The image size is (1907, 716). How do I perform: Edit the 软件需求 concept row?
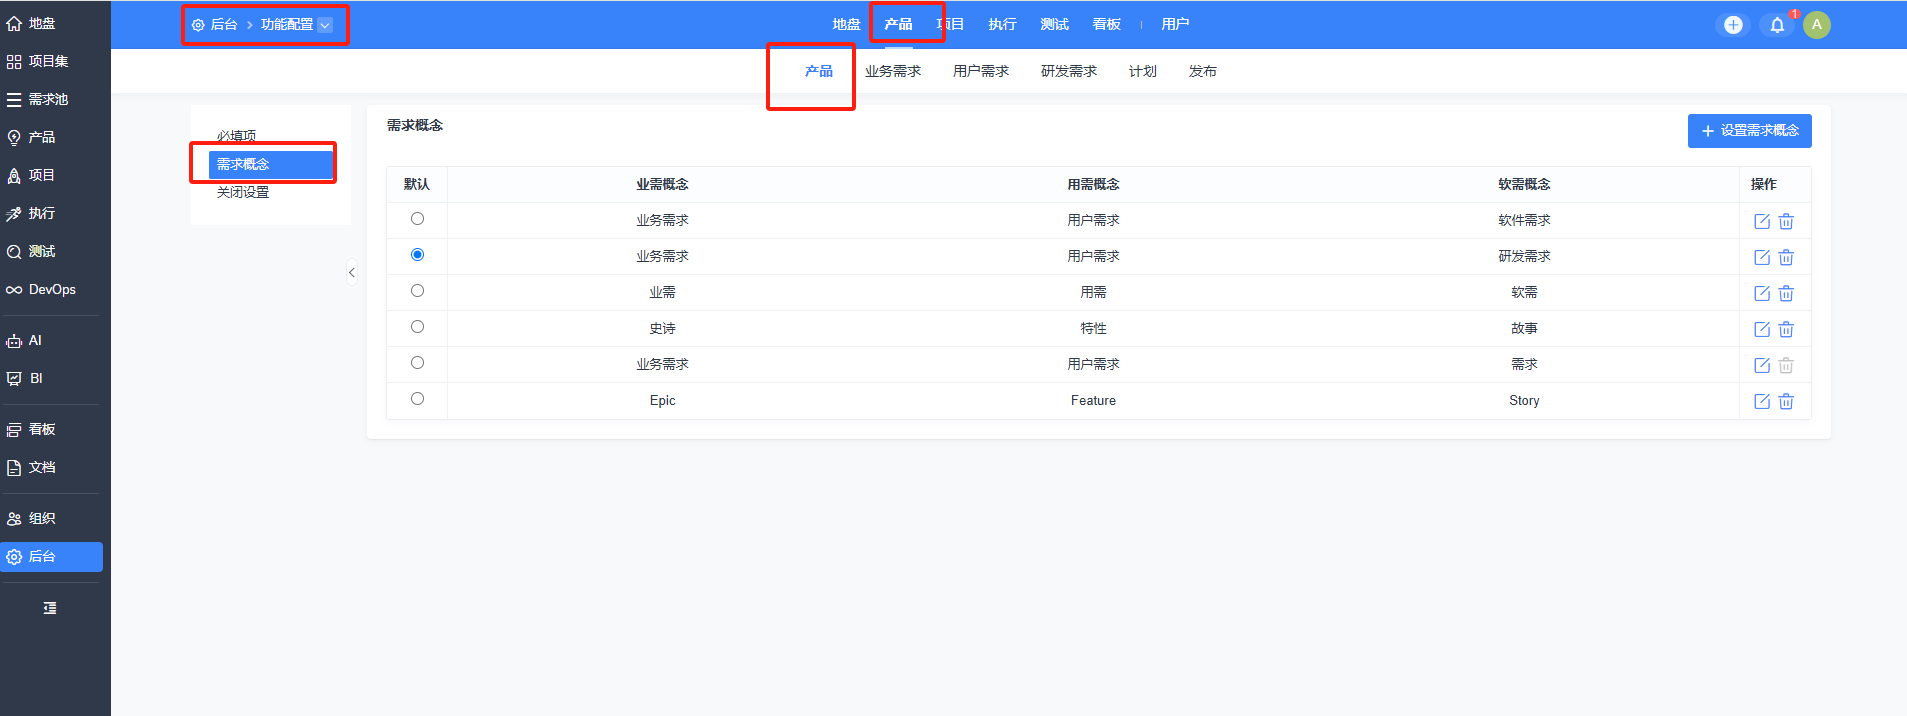(1762, 221)
